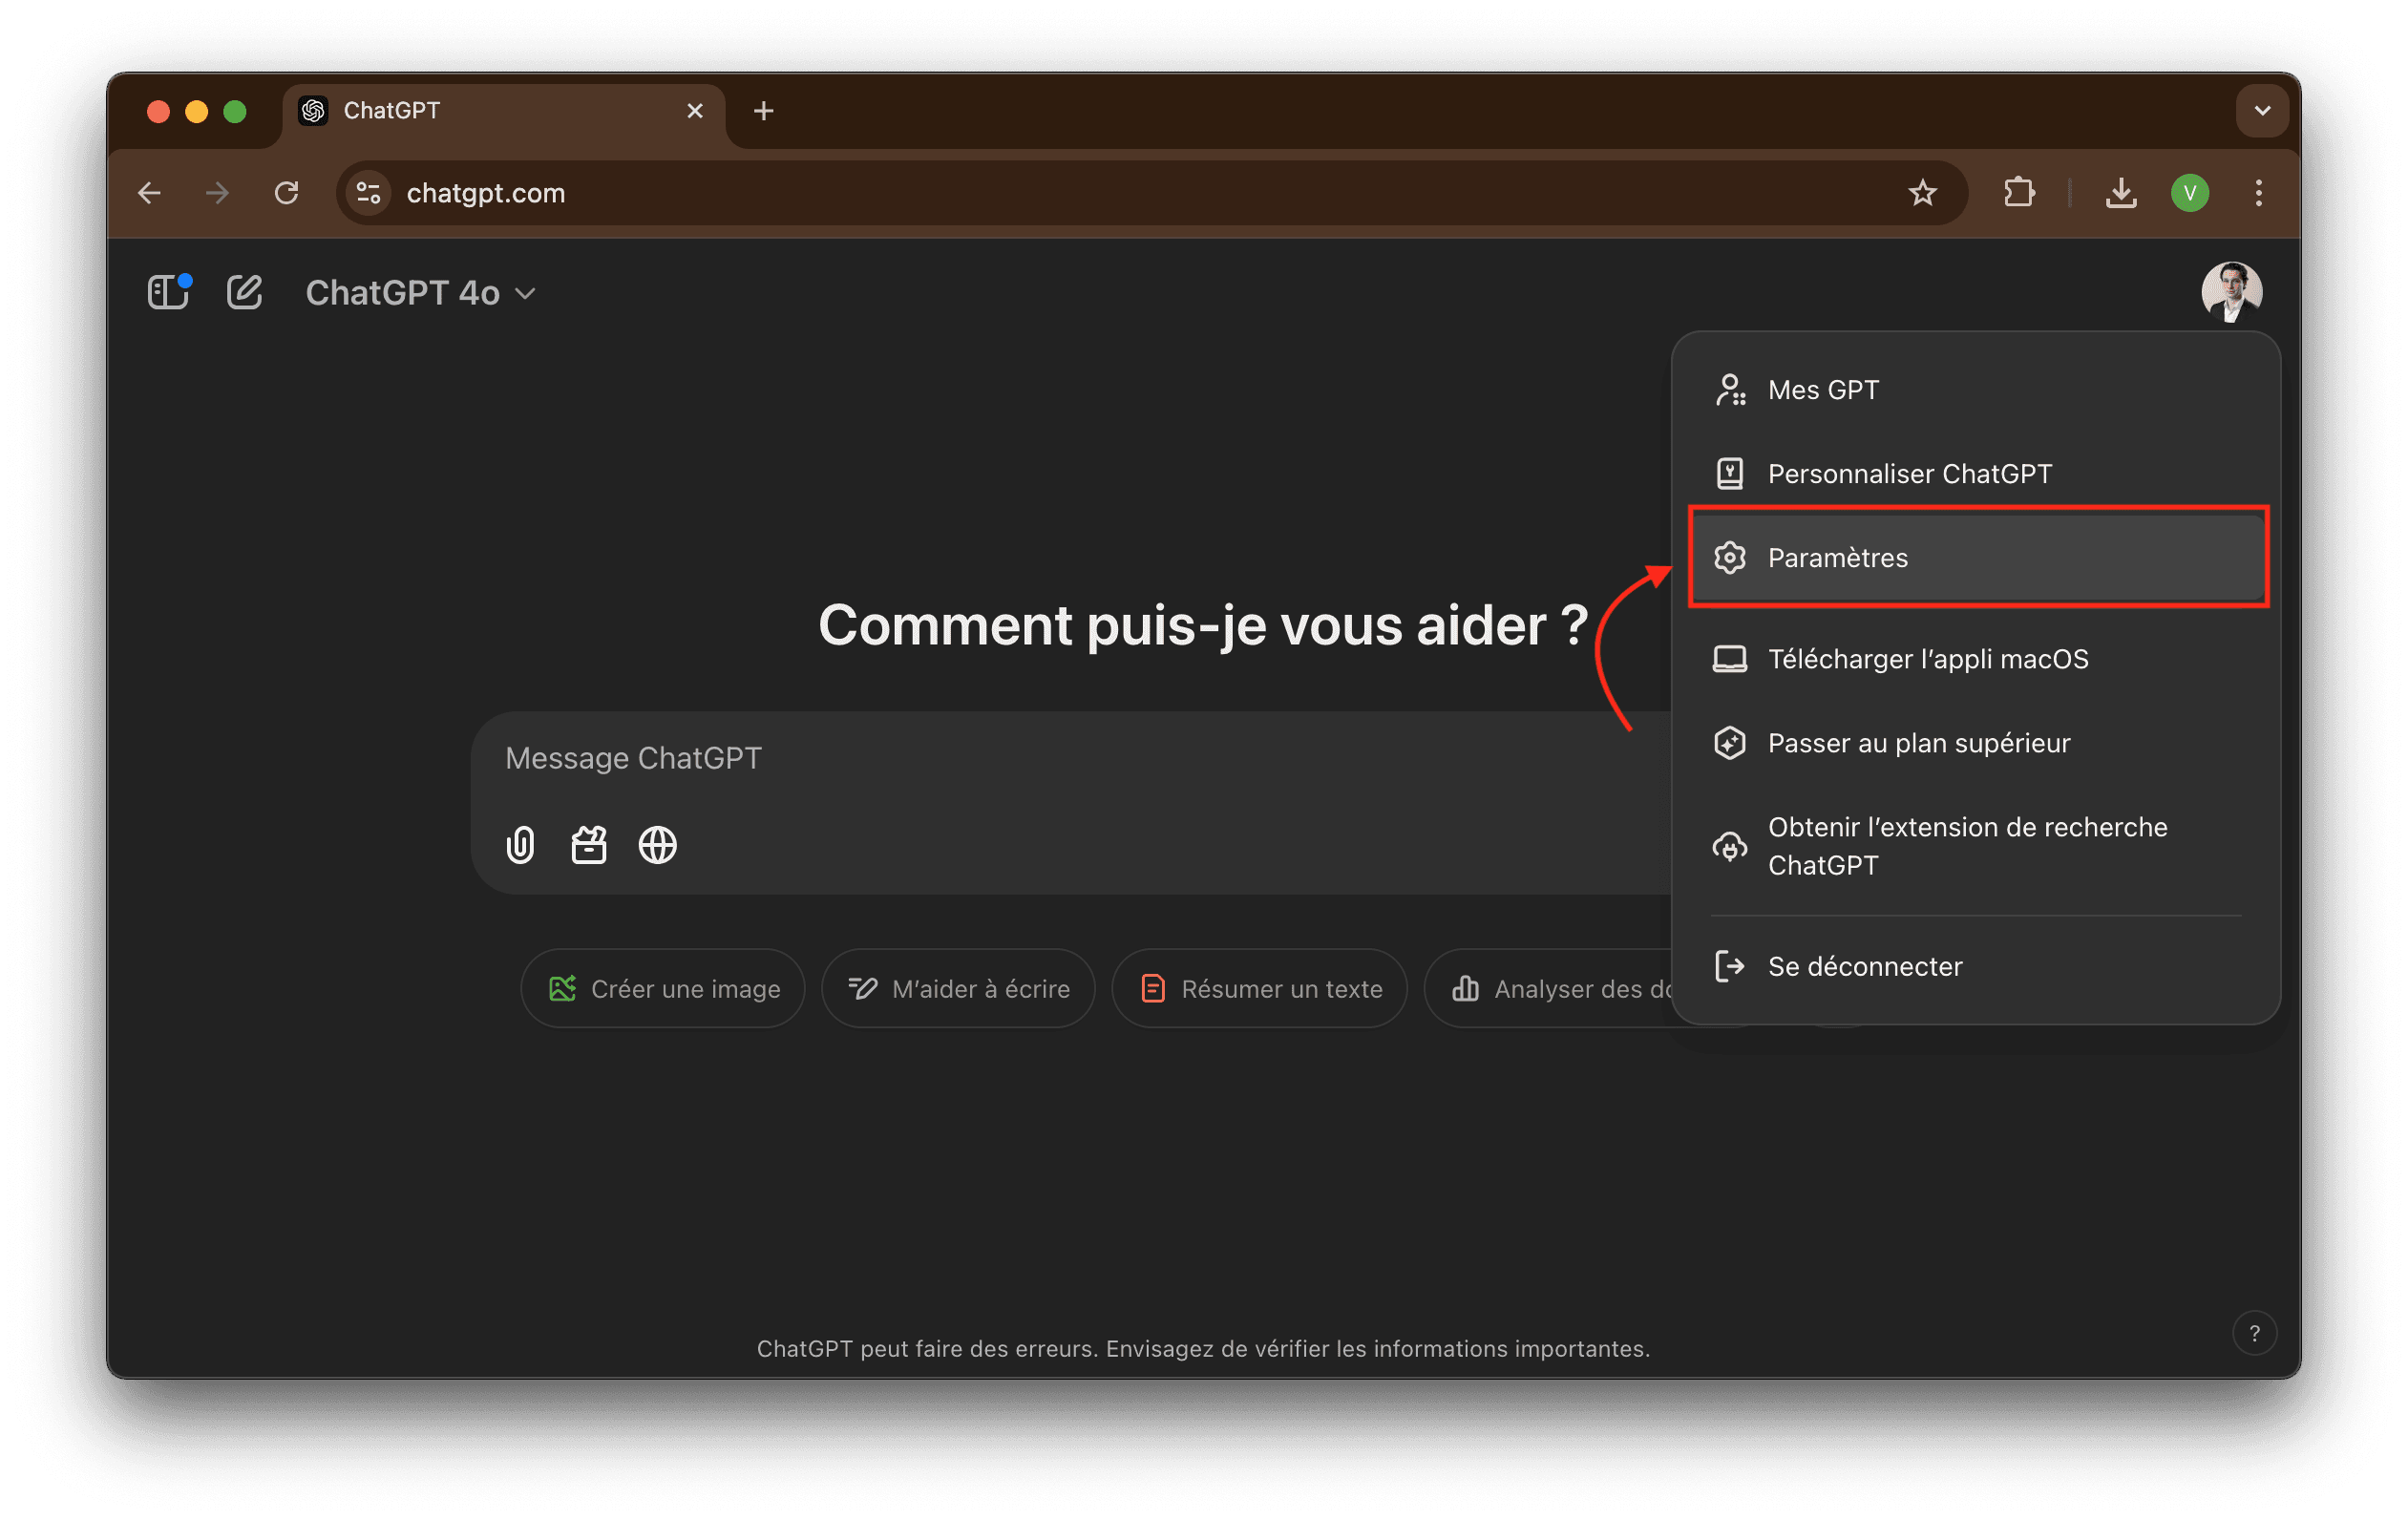Toggle the sidebar panel icon
Viewport: 2408px width, 1520px height.
coord(168,292)
